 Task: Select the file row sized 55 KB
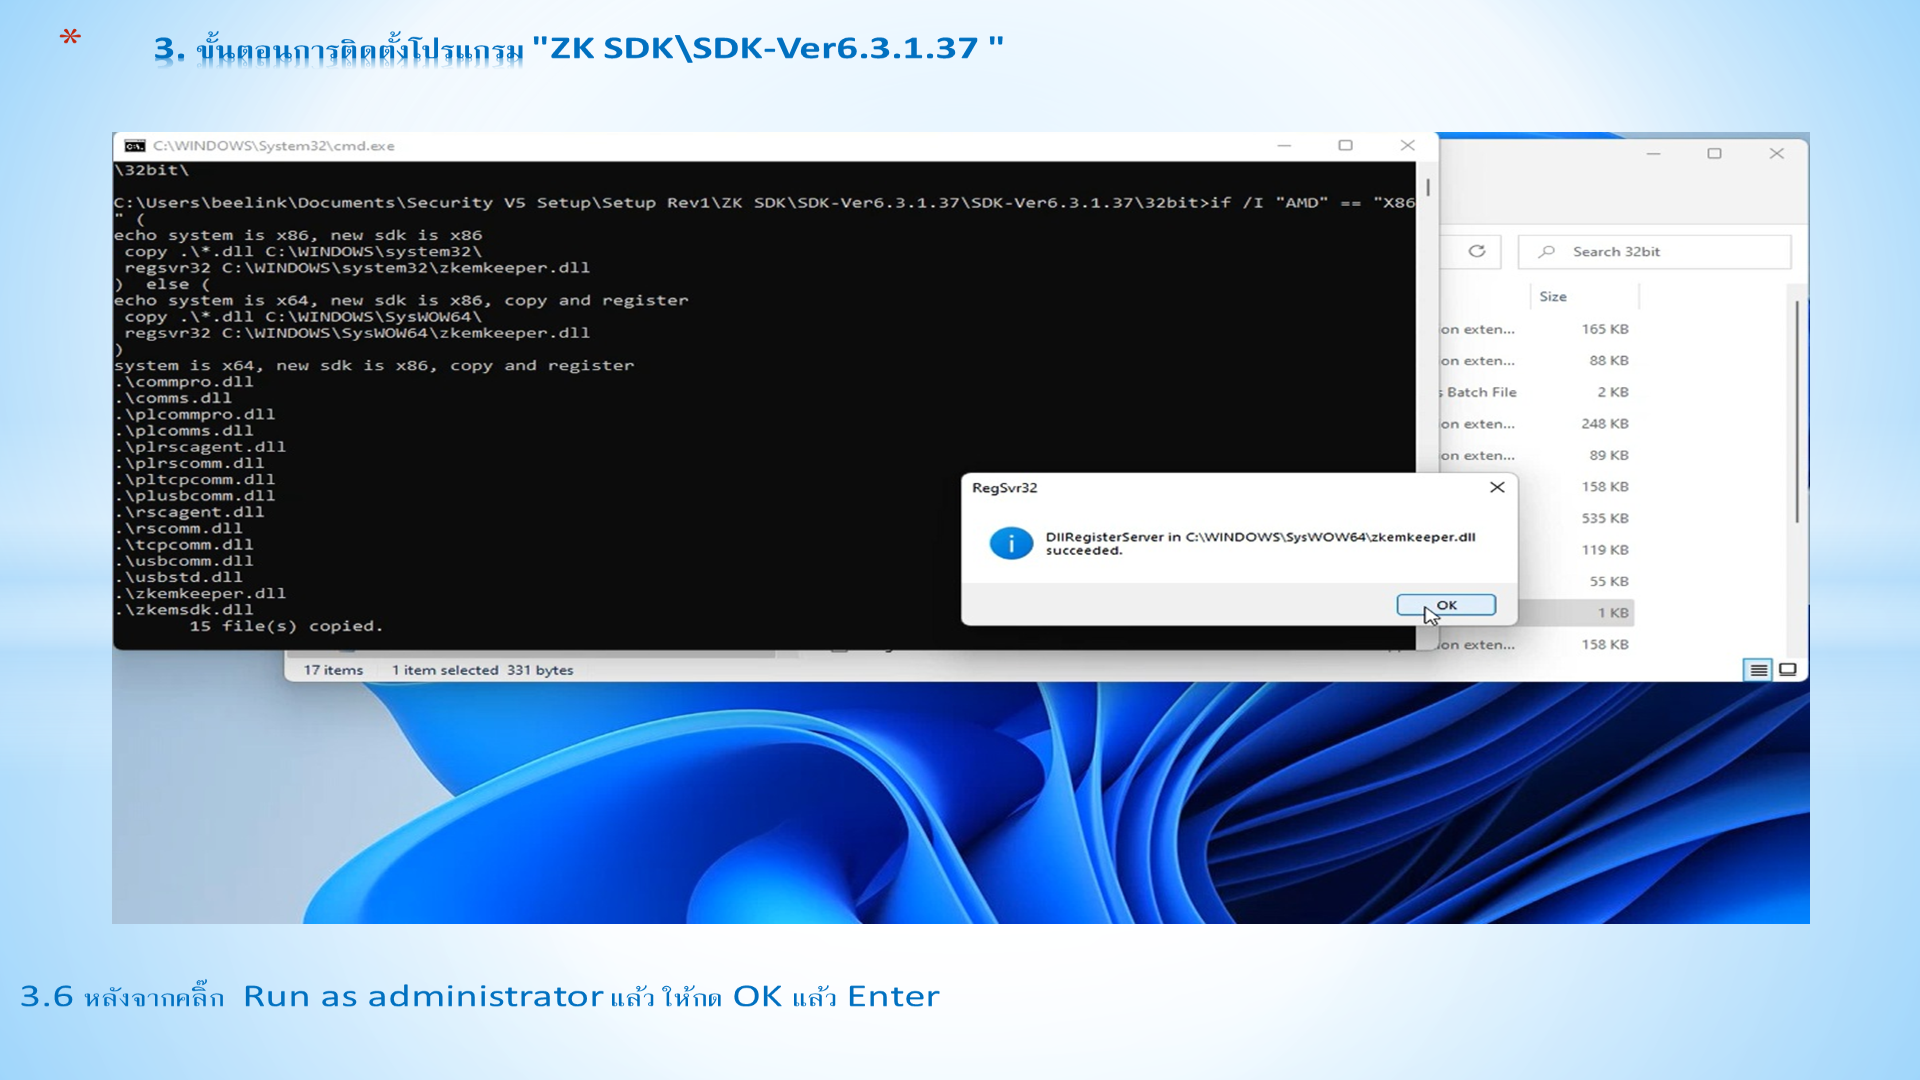[x=1576, y=581]
